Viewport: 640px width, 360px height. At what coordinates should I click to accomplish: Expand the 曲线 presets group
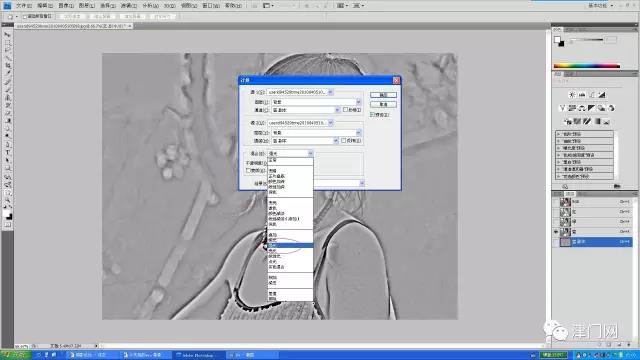point(558,141)
